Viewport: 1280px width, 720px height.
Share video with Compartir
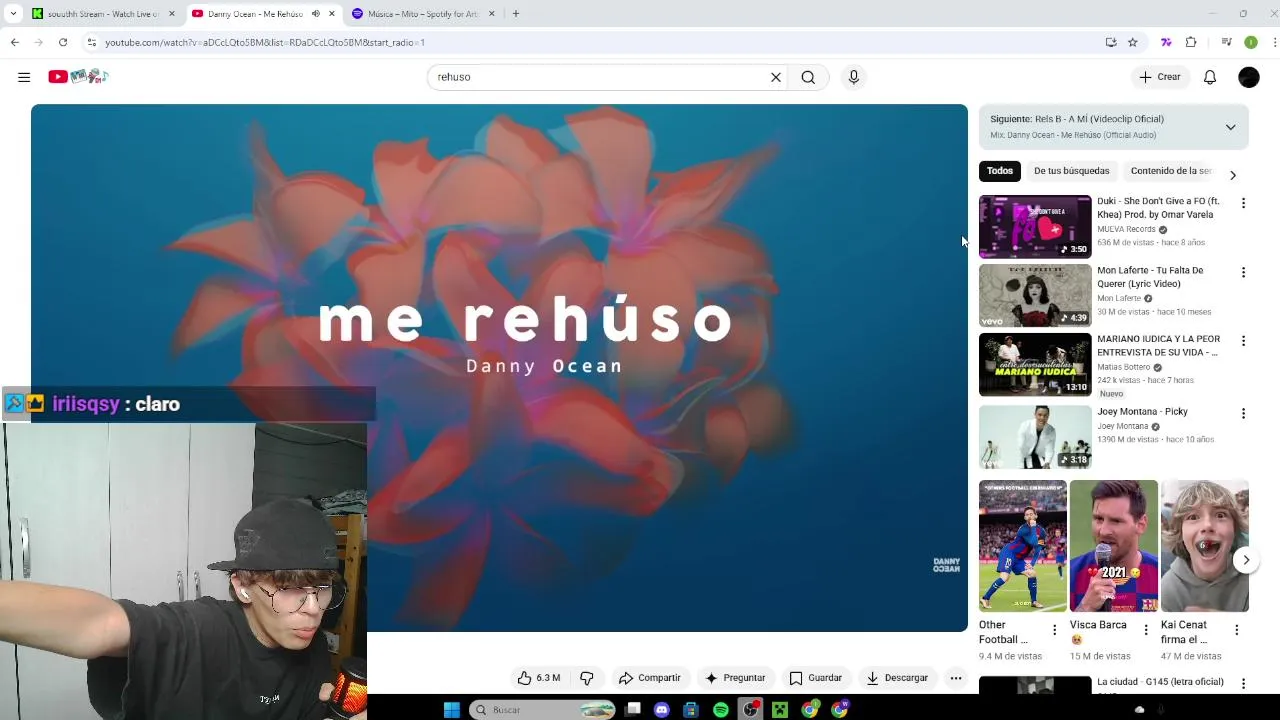tap(650, 678)
